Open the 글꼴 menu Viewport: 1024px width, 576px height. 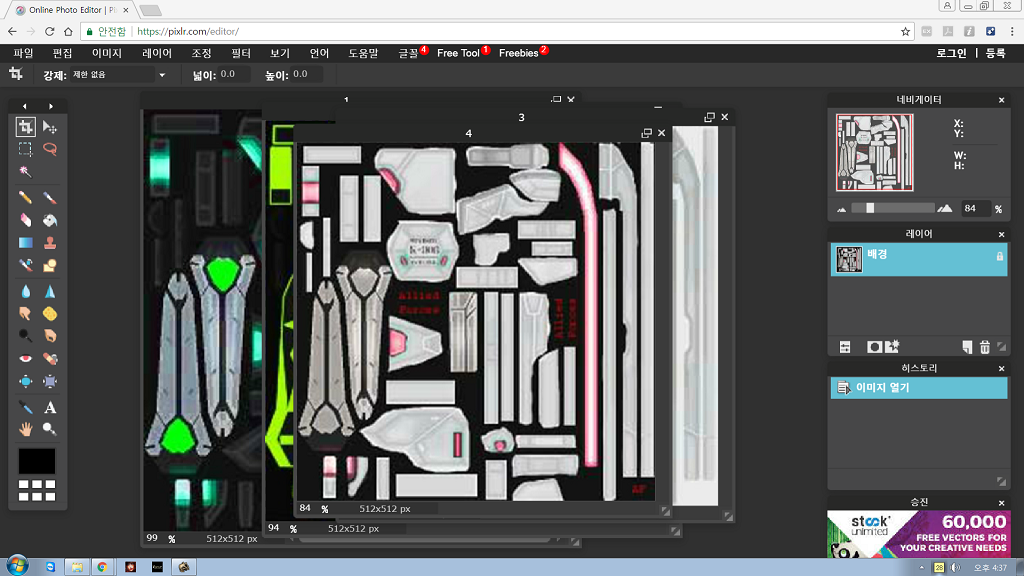click(x=409, y=53)
